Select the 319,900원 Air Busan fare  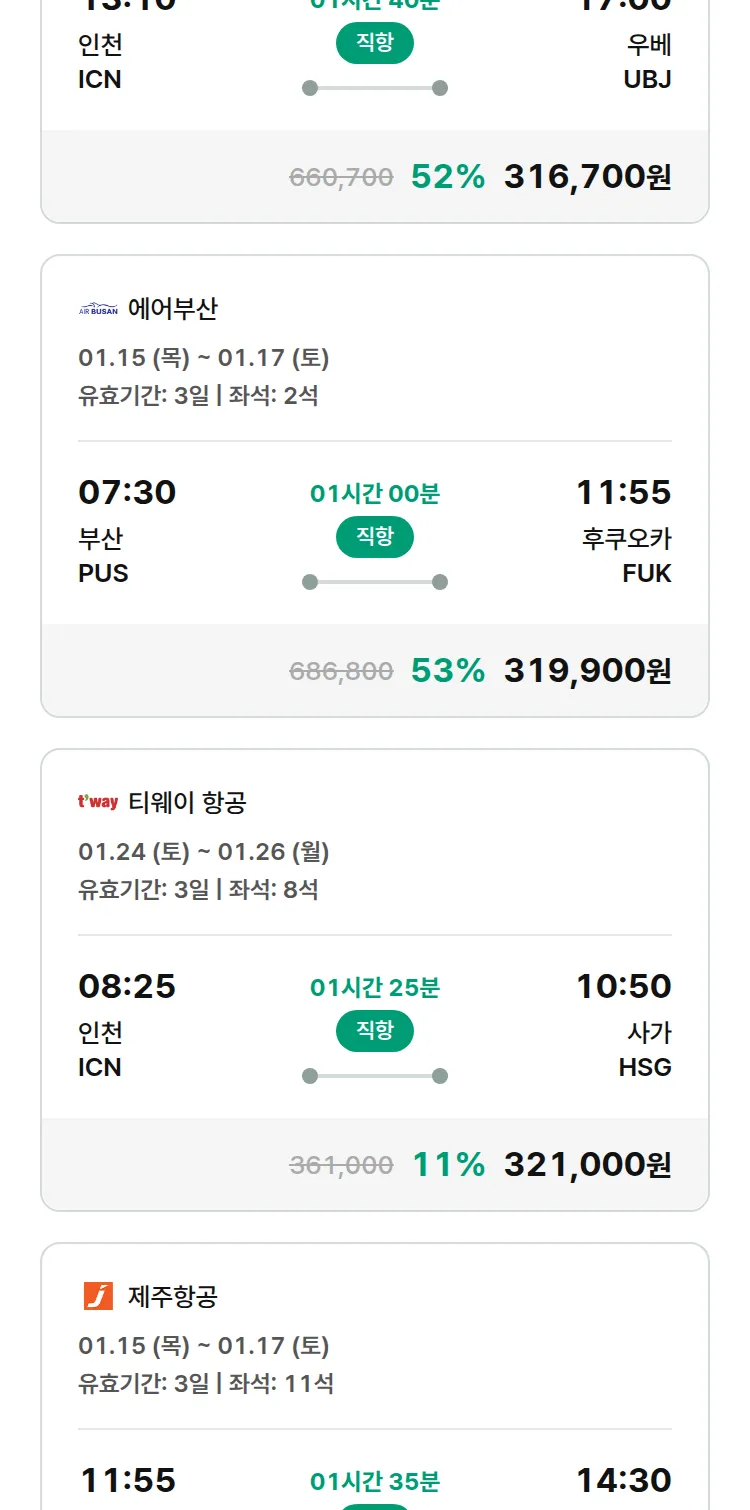coord(587,670)
